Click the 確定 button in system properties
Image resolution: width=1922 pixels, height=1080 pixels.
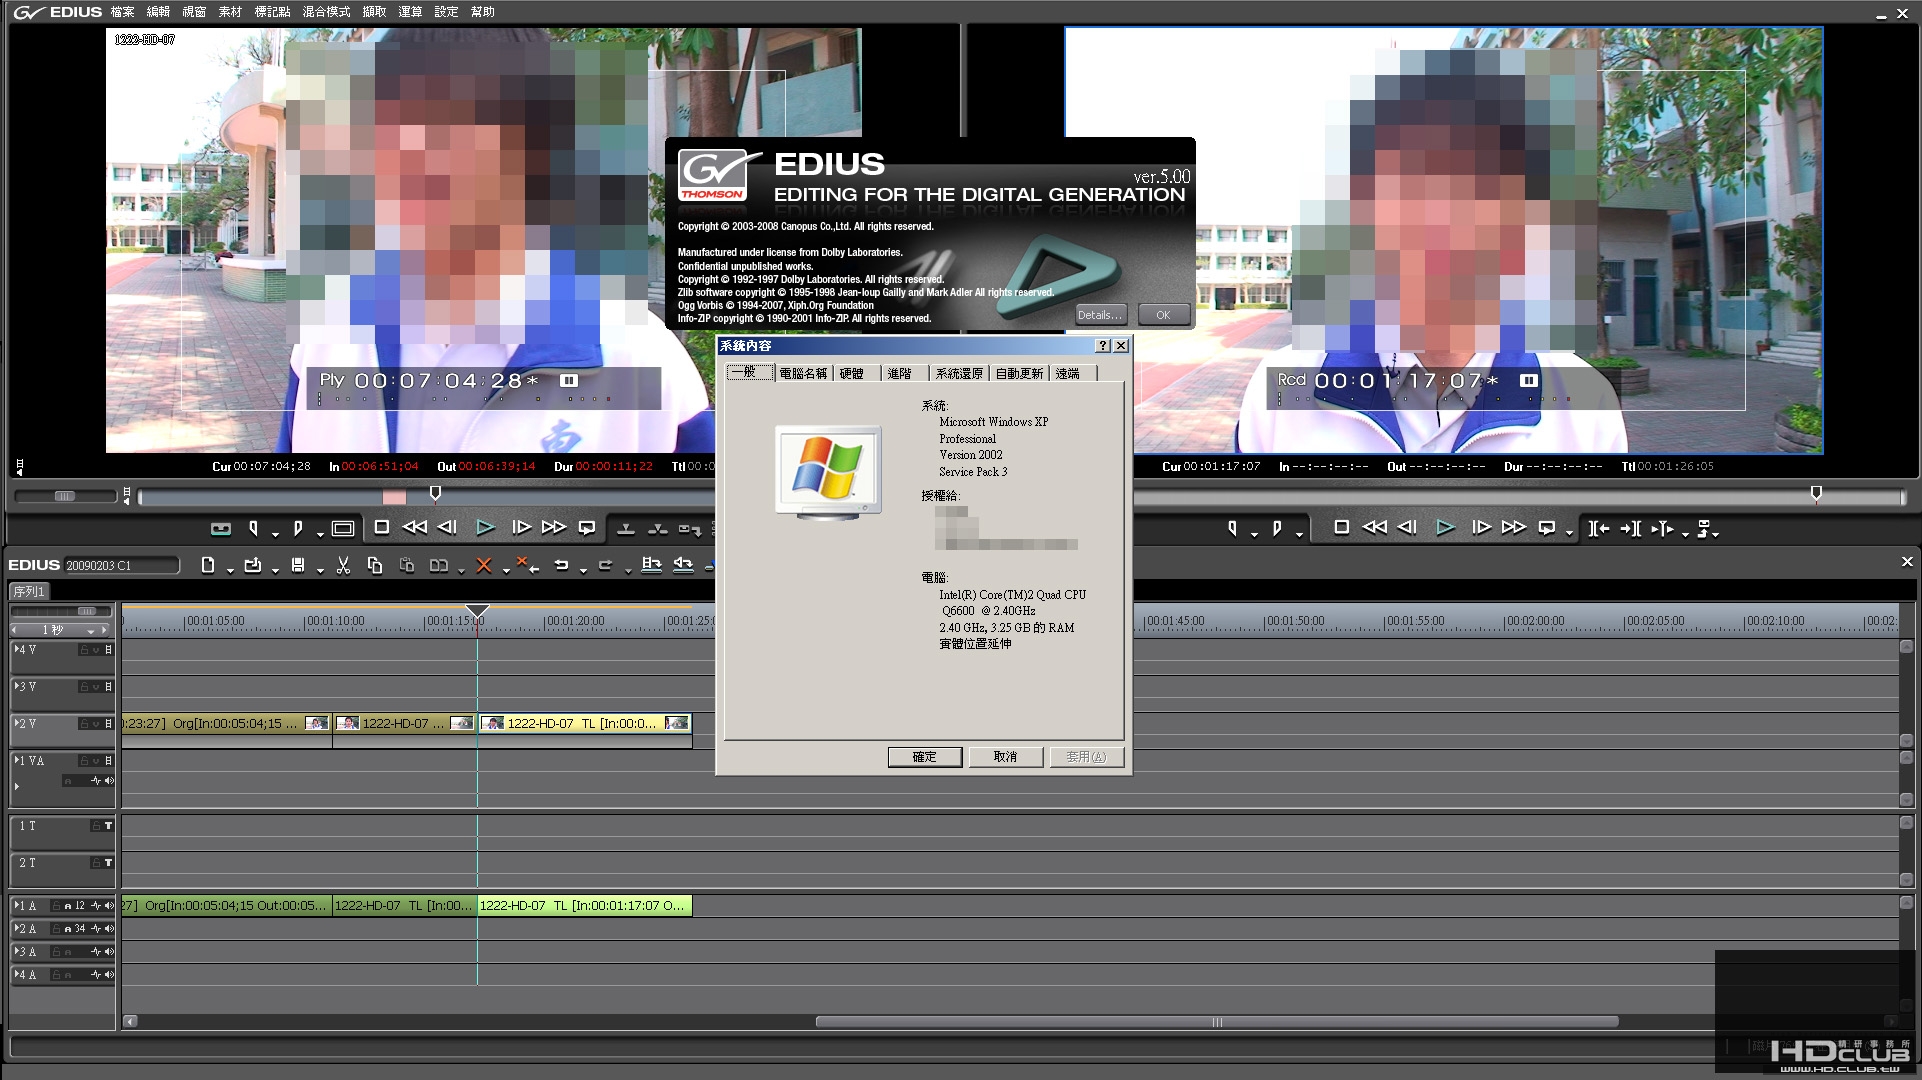tap(924, 757)
